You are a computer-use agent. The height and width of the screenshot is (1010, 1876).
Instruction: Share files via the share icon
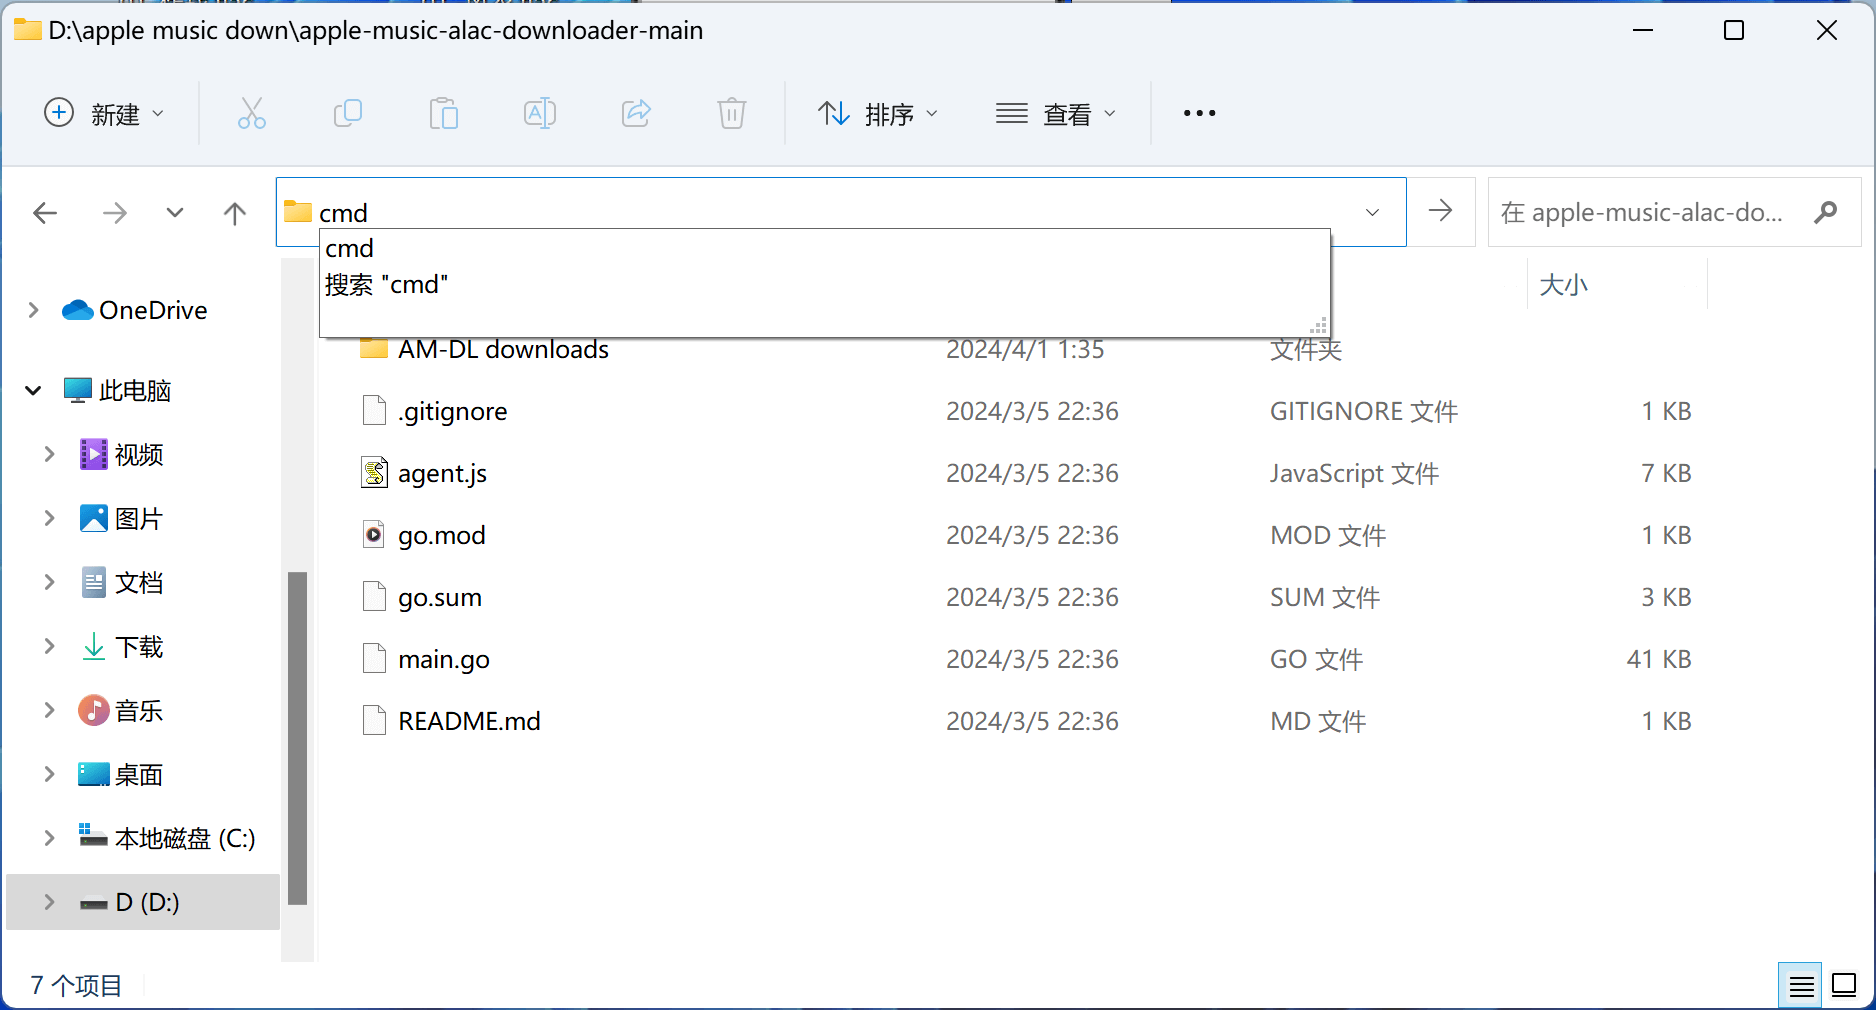(636, 113)
